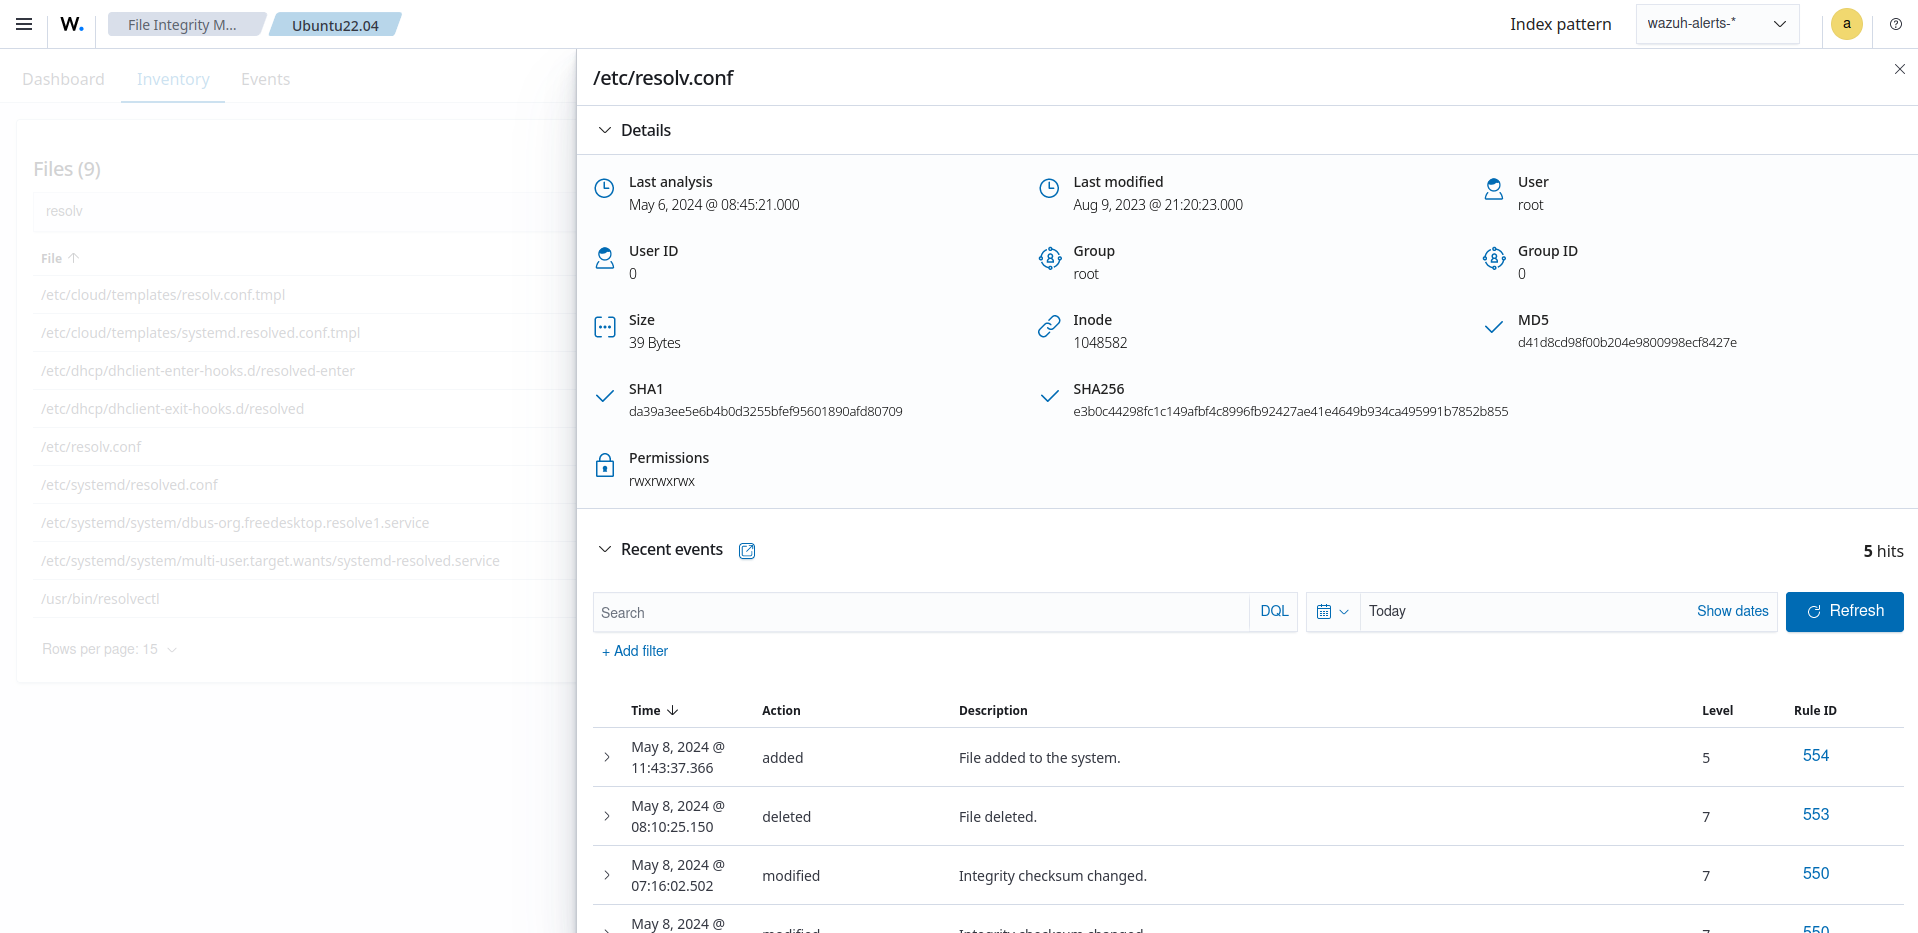Toggle DQL query language switch
Image resolution: width=1918 pixels, height=933 pixels.
[1273, 612]
